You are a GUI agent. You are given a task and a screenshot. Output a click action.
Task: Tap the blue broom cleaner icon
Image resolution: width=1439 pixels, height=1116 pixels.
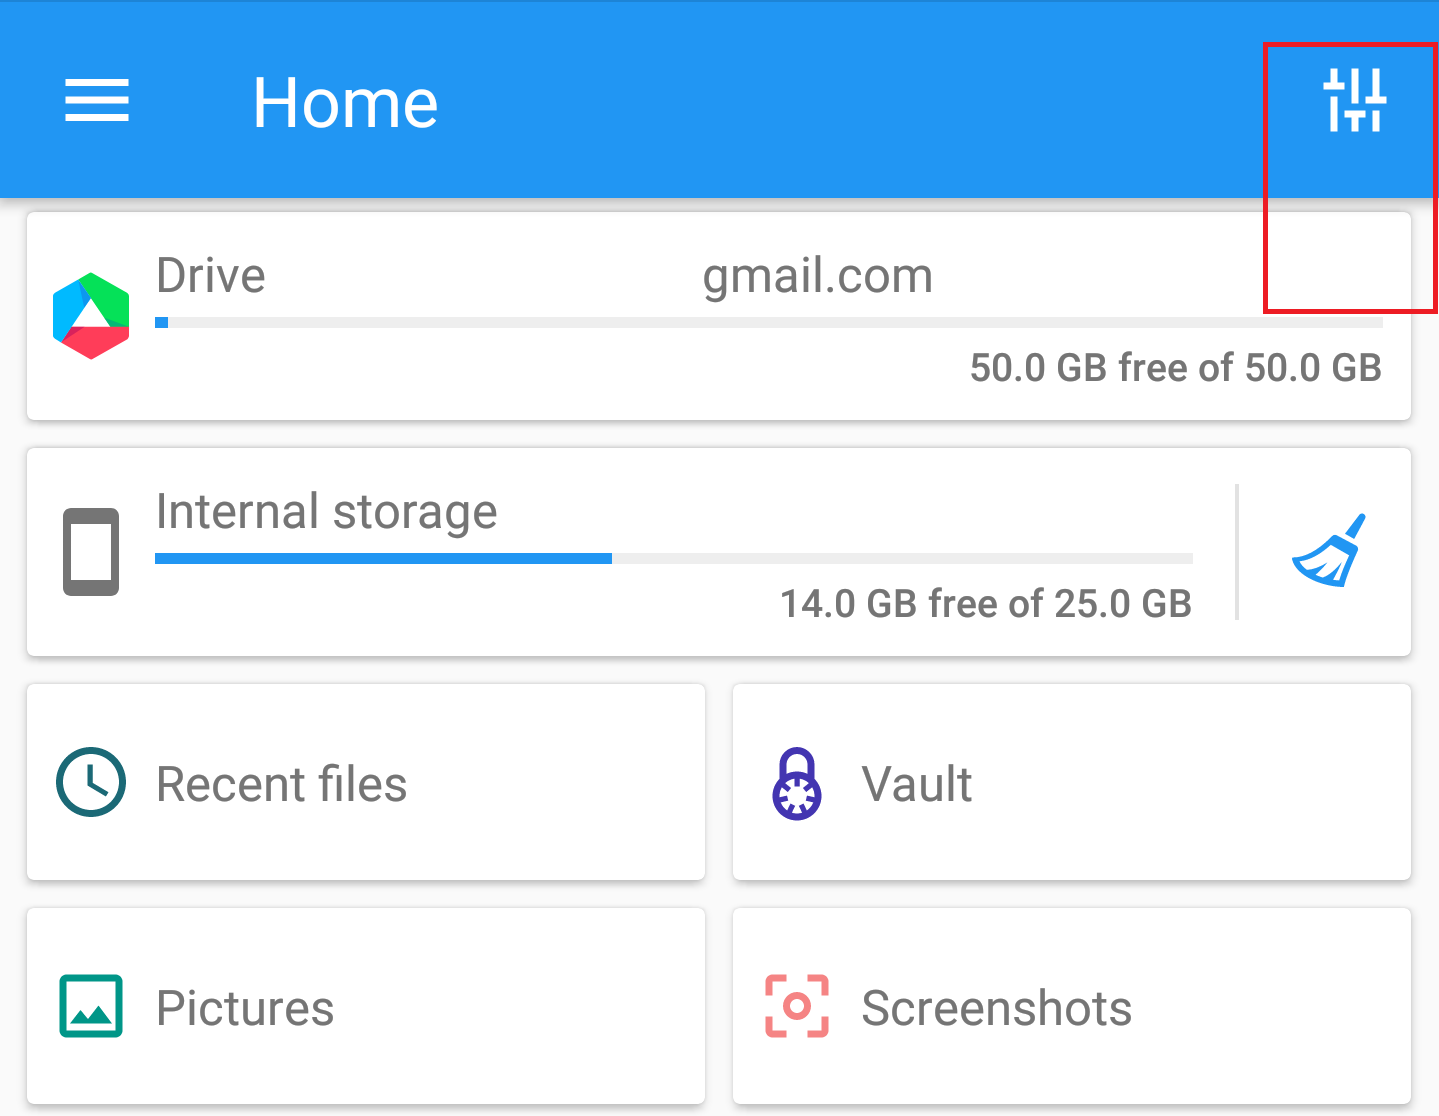coord(1328,551)
